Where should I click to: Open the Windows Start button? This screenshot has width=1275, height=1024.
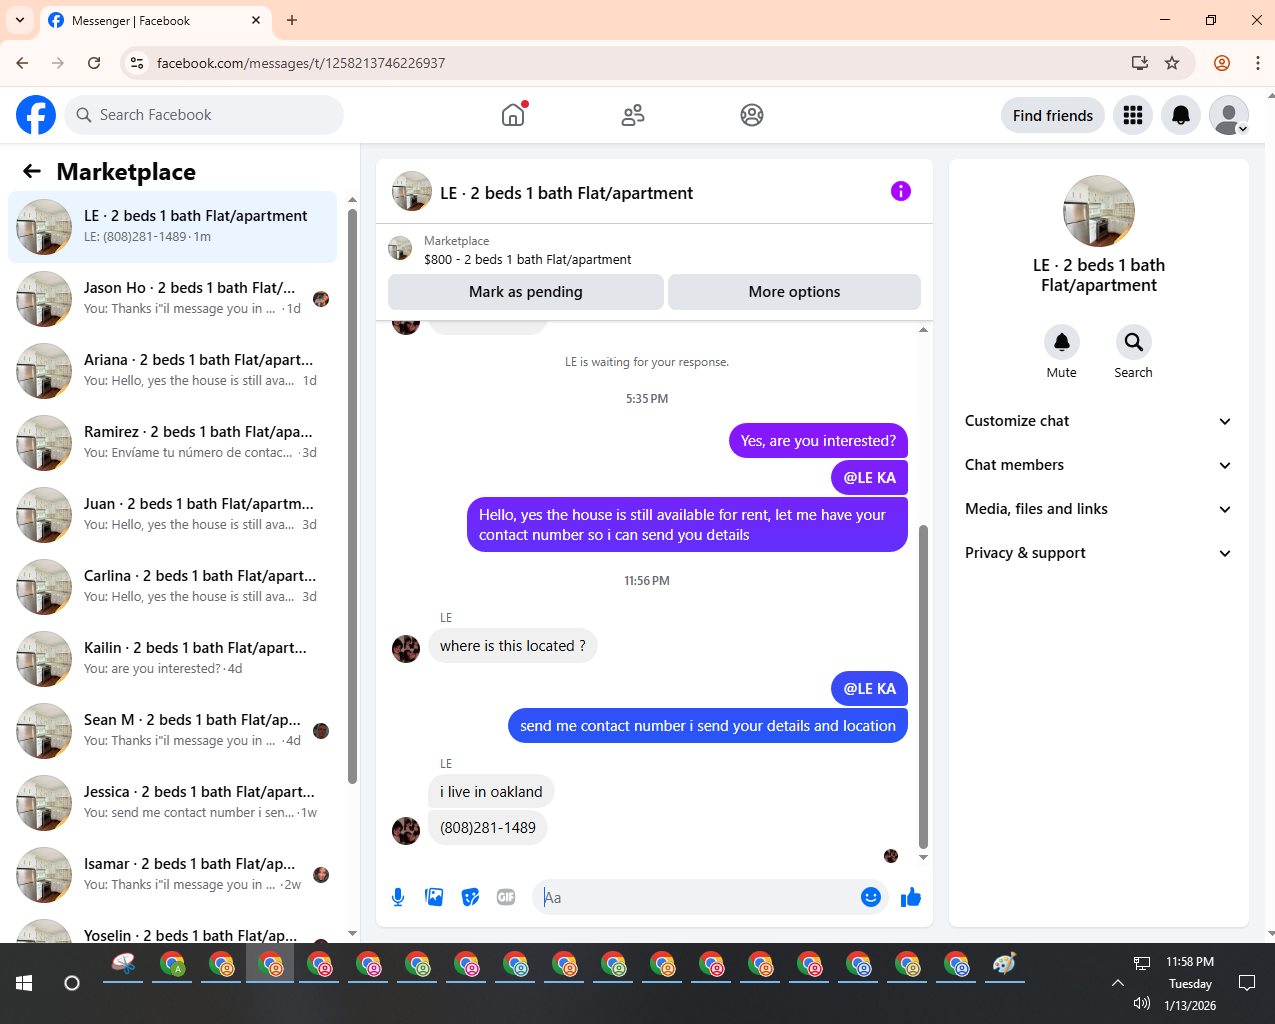point(24,983)
